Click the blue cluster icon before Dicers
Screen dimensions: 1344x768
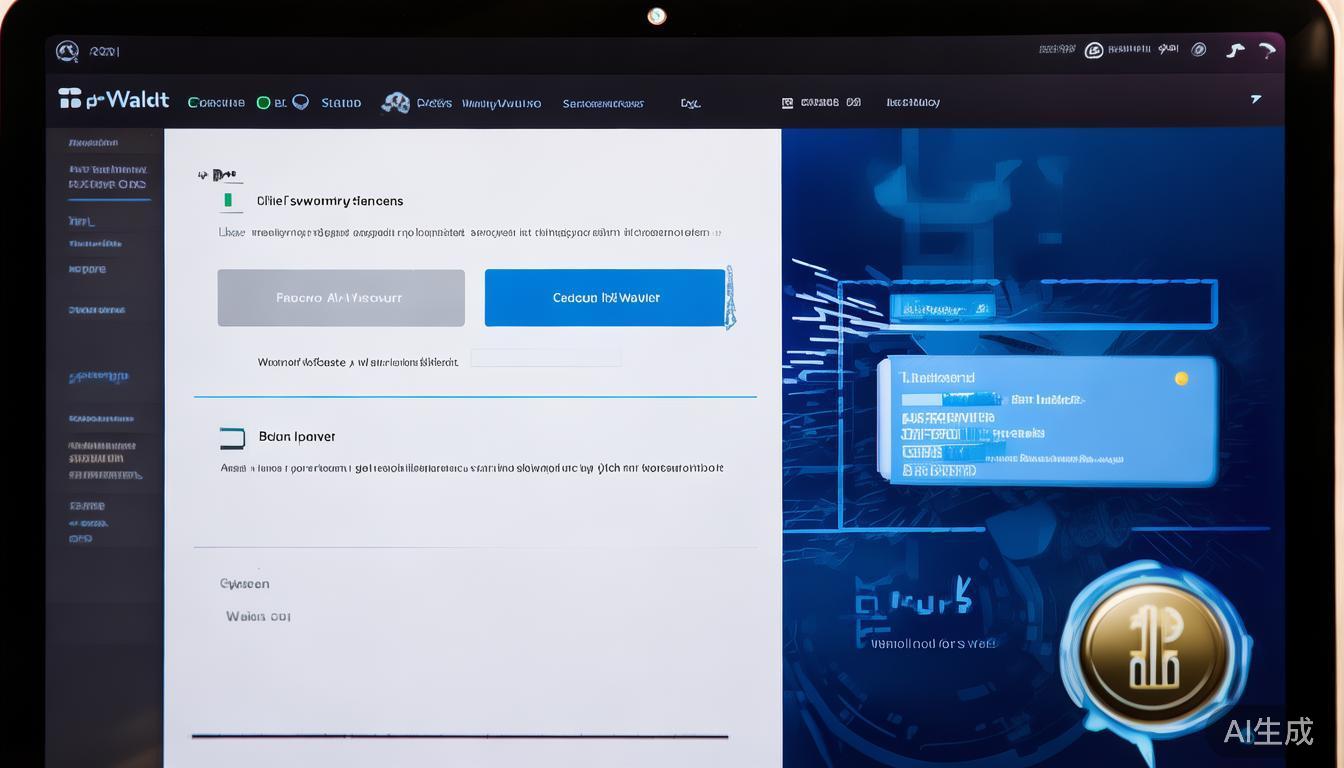point(396,102)
